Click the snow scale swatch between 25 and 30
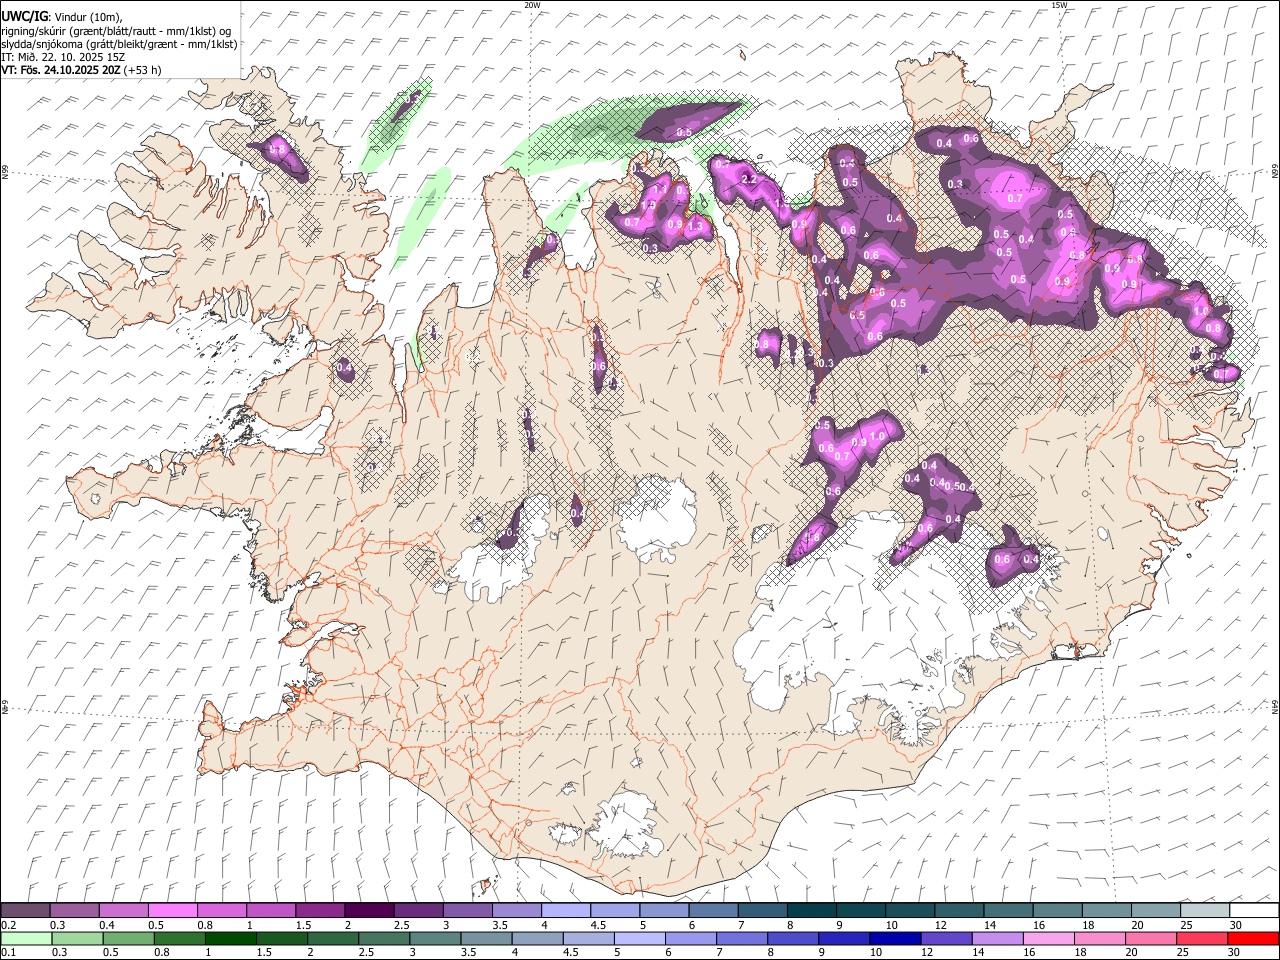Image resolution: width=1280 pixels, height=960 pixels. [1205, 911]
